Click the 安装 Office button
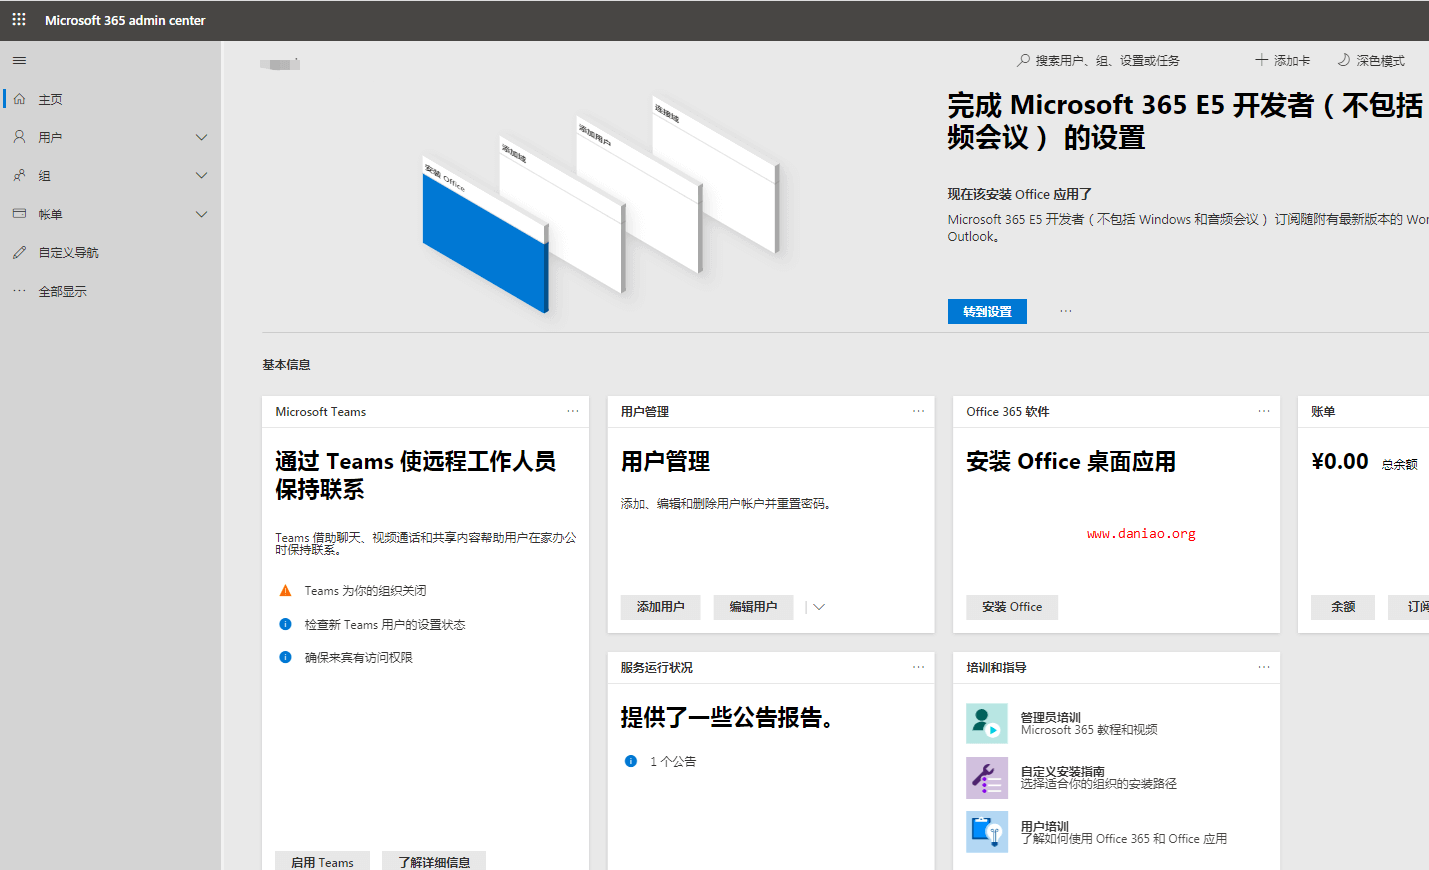The height and width of the screenshot is (870, 1429). coord(1011,607)
